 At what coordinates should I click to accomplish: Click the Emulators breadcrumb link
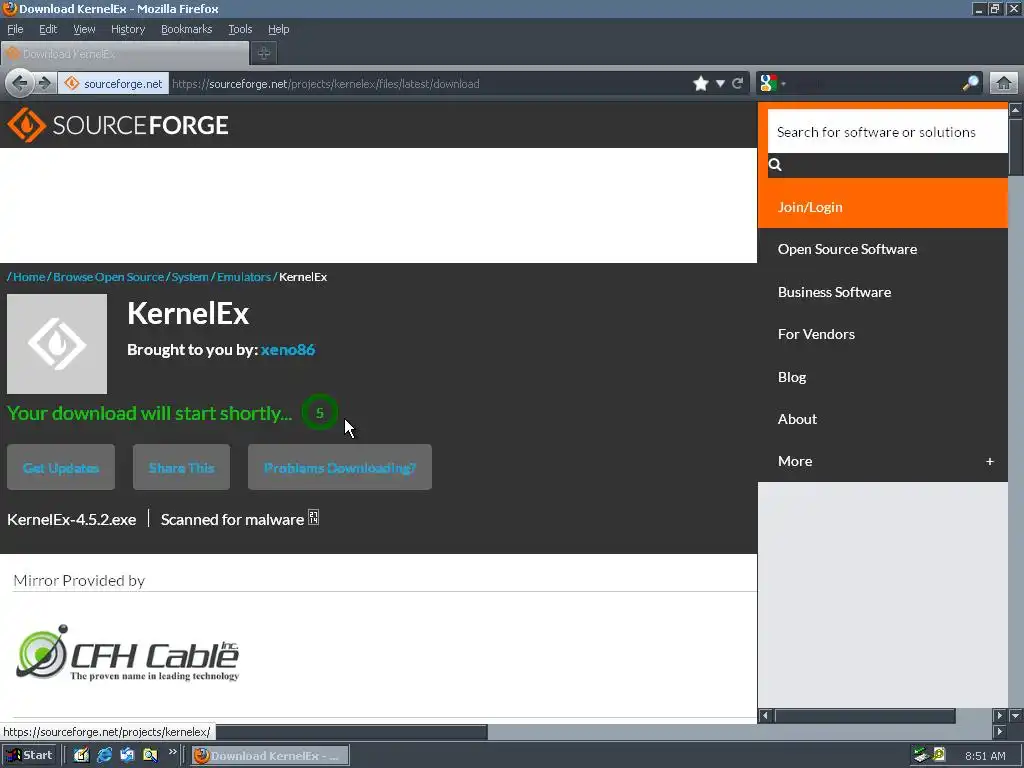tap(244, 277)
